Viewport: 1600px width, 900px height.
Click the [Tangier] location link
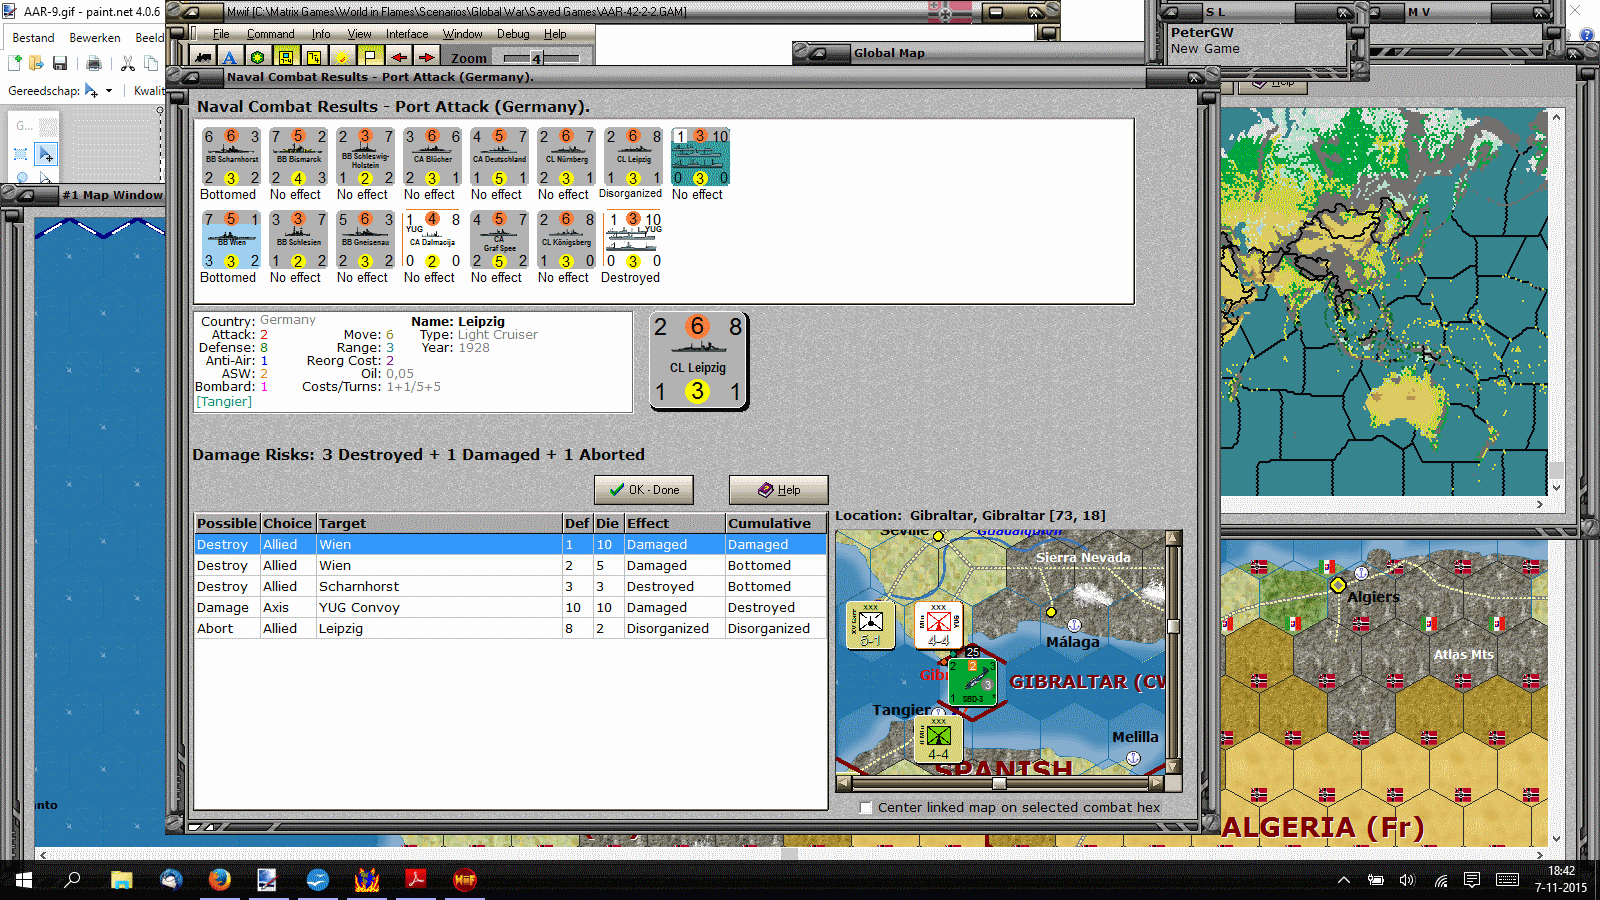(224, 402)
